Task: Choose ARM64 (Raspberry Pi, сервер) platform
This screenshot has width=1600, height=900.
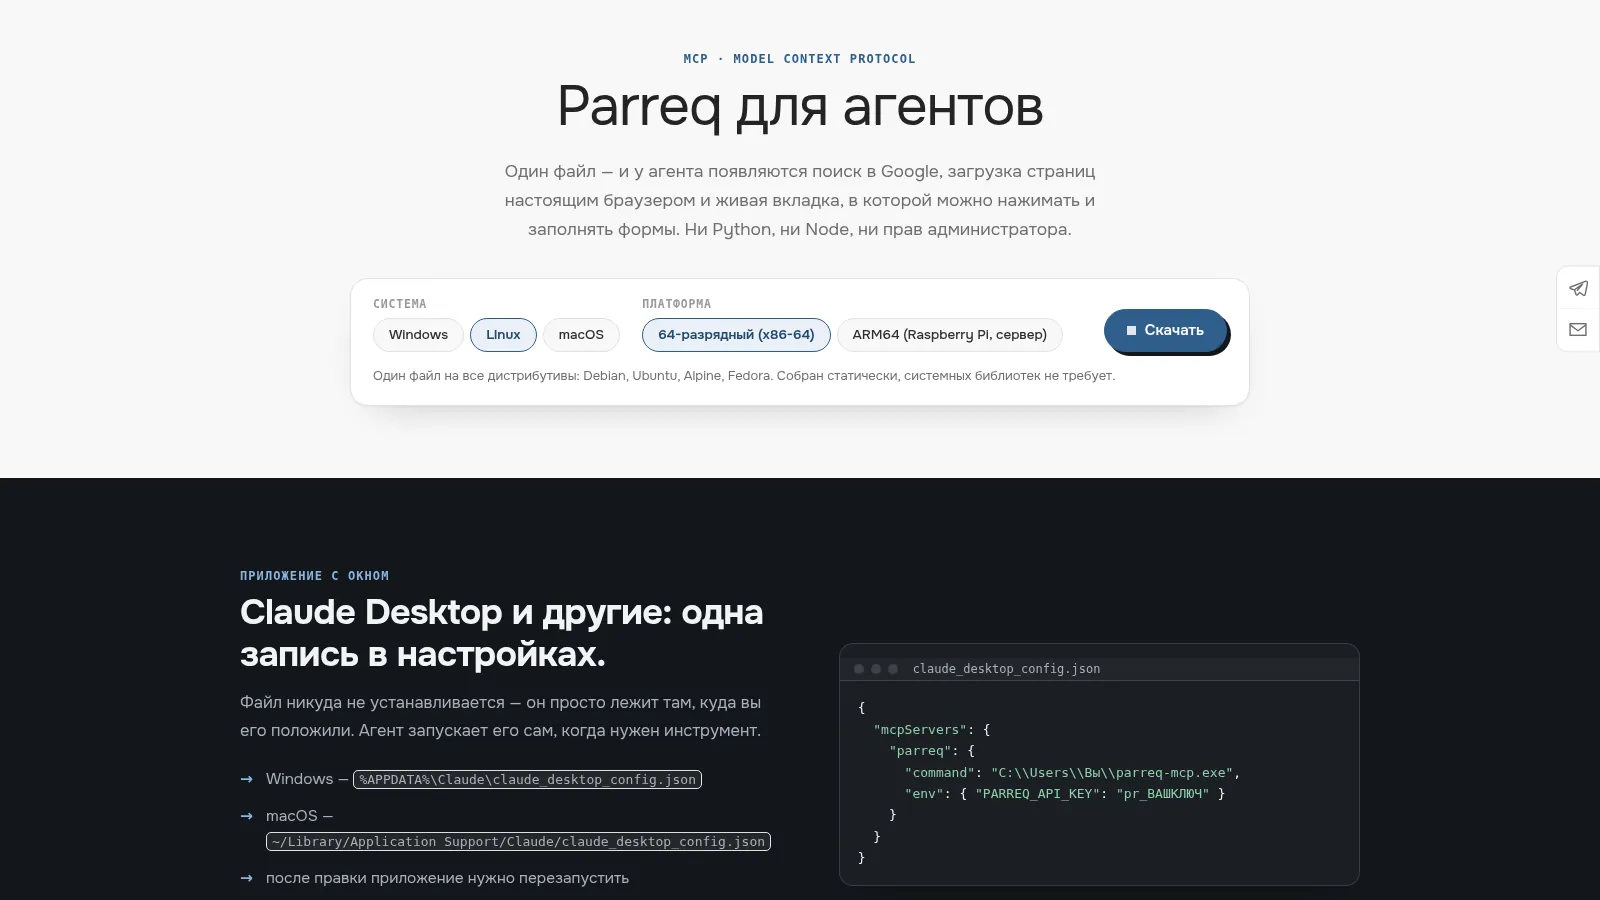Action: 949,335
